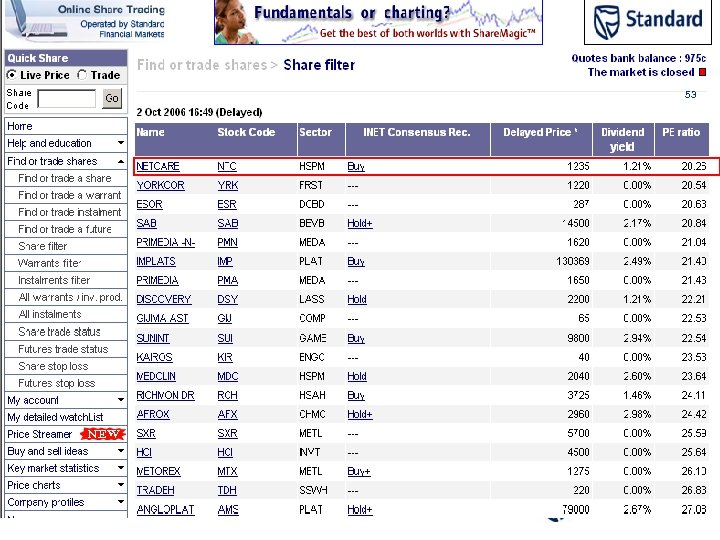The width and height of the screenshot is (720, 540).
Task: Open SAB's Hold+ recommendation link
Action: click(360, 224)
